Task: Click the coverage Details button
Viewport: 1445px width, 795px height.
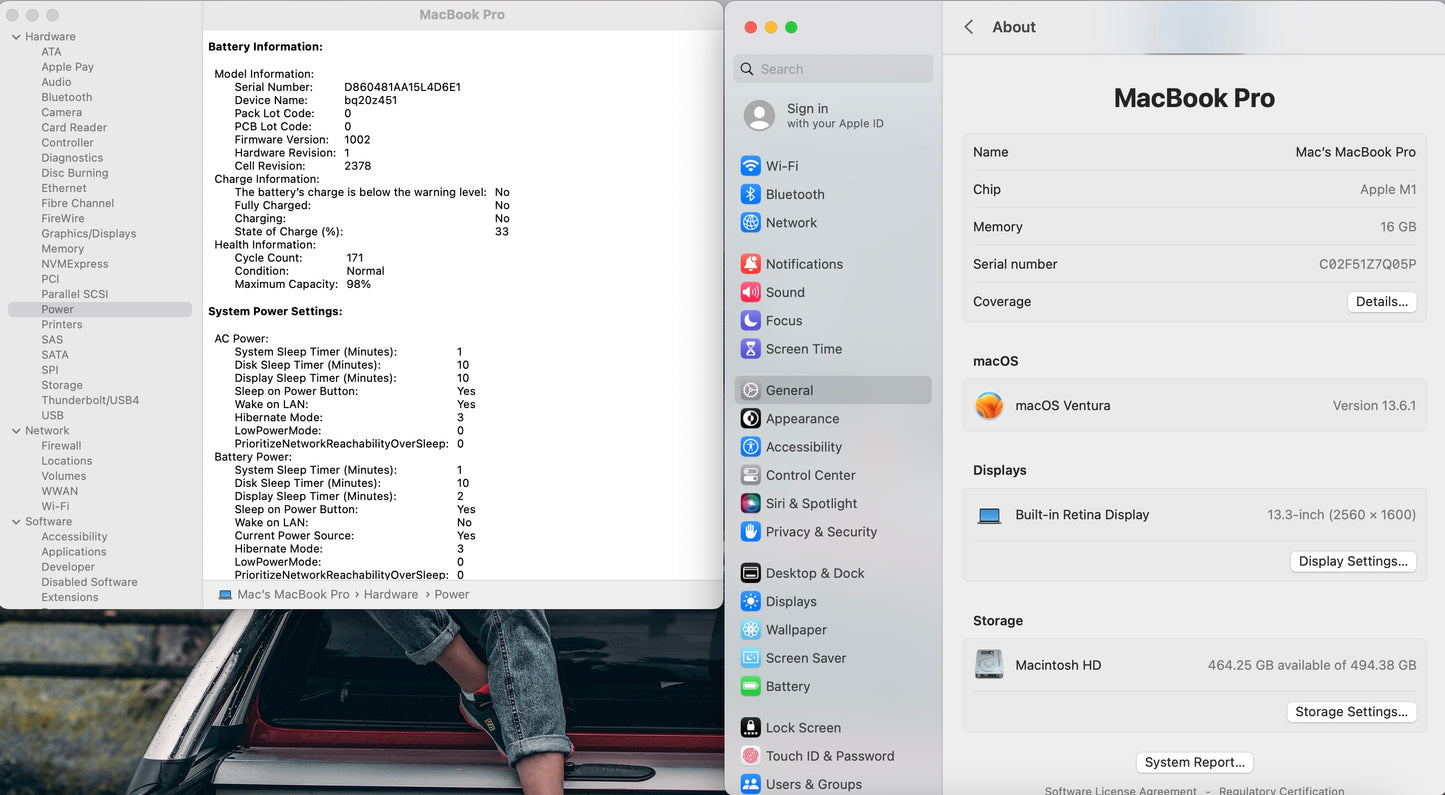Action: pyautogui.click(x=1381, y=302)
